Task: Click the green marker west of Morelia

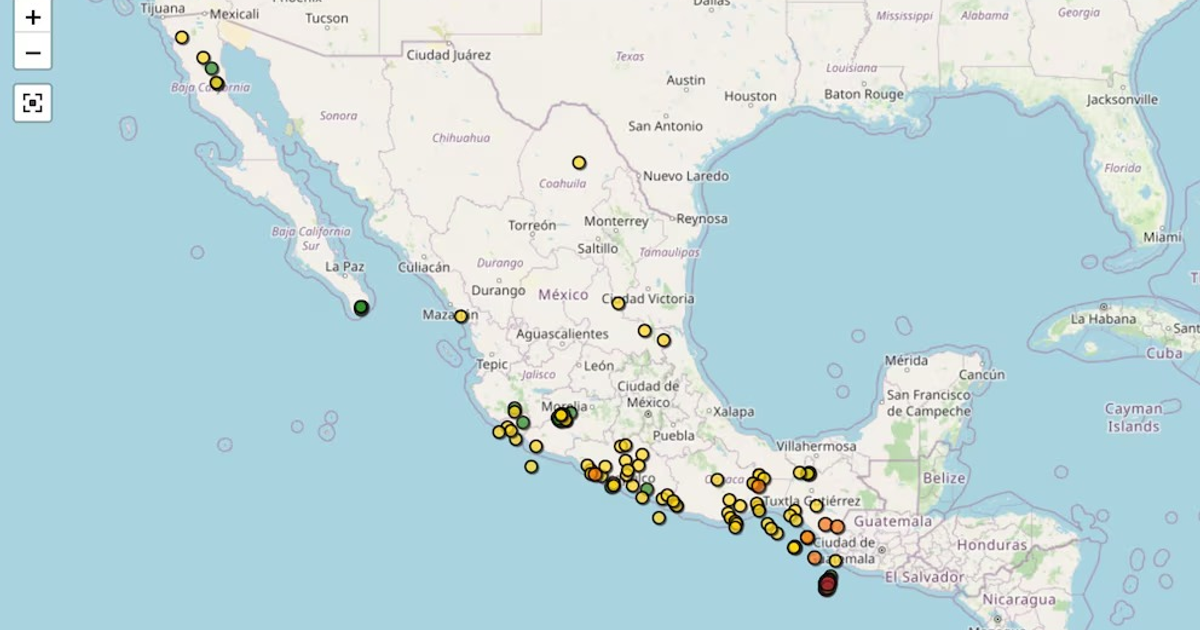Action: tap(523, 421)
